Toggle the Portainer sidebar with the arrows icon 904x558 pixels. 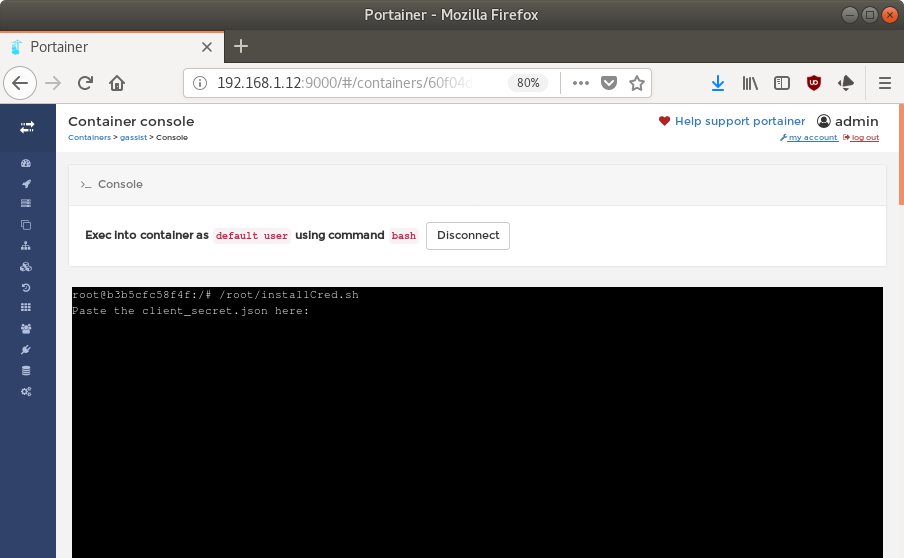27,127
